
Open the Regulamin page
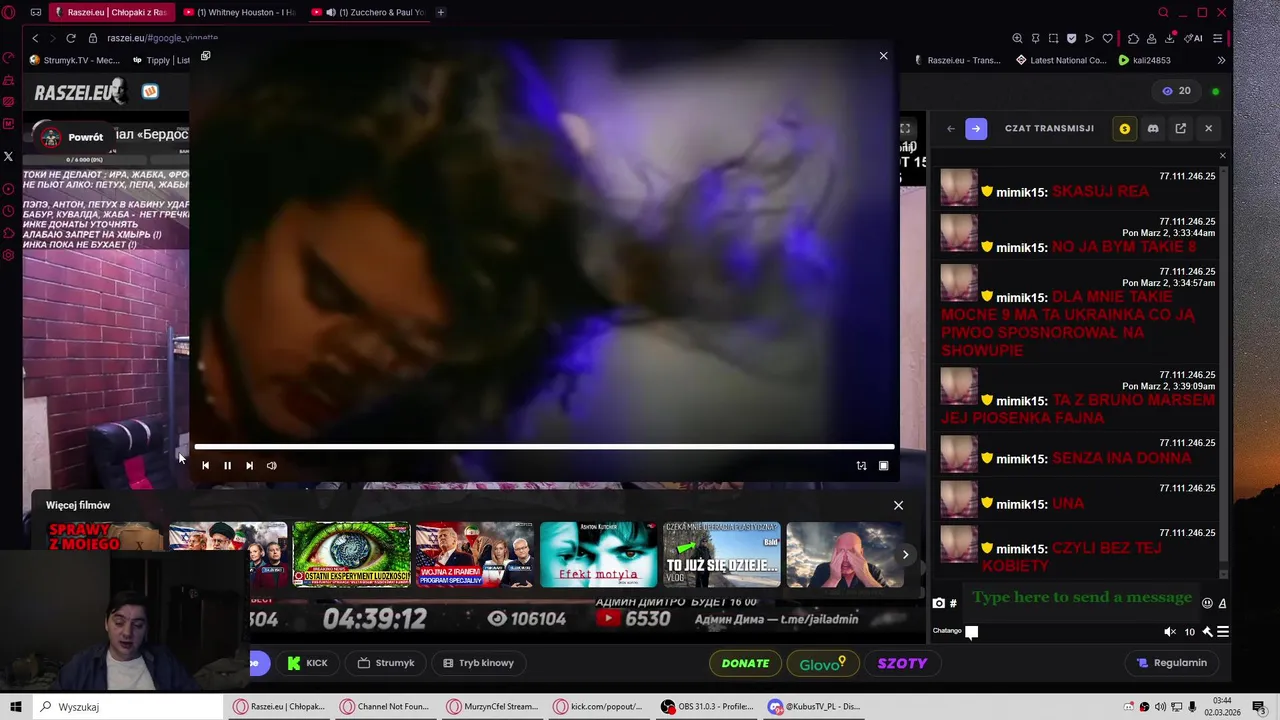(1171, 663)
